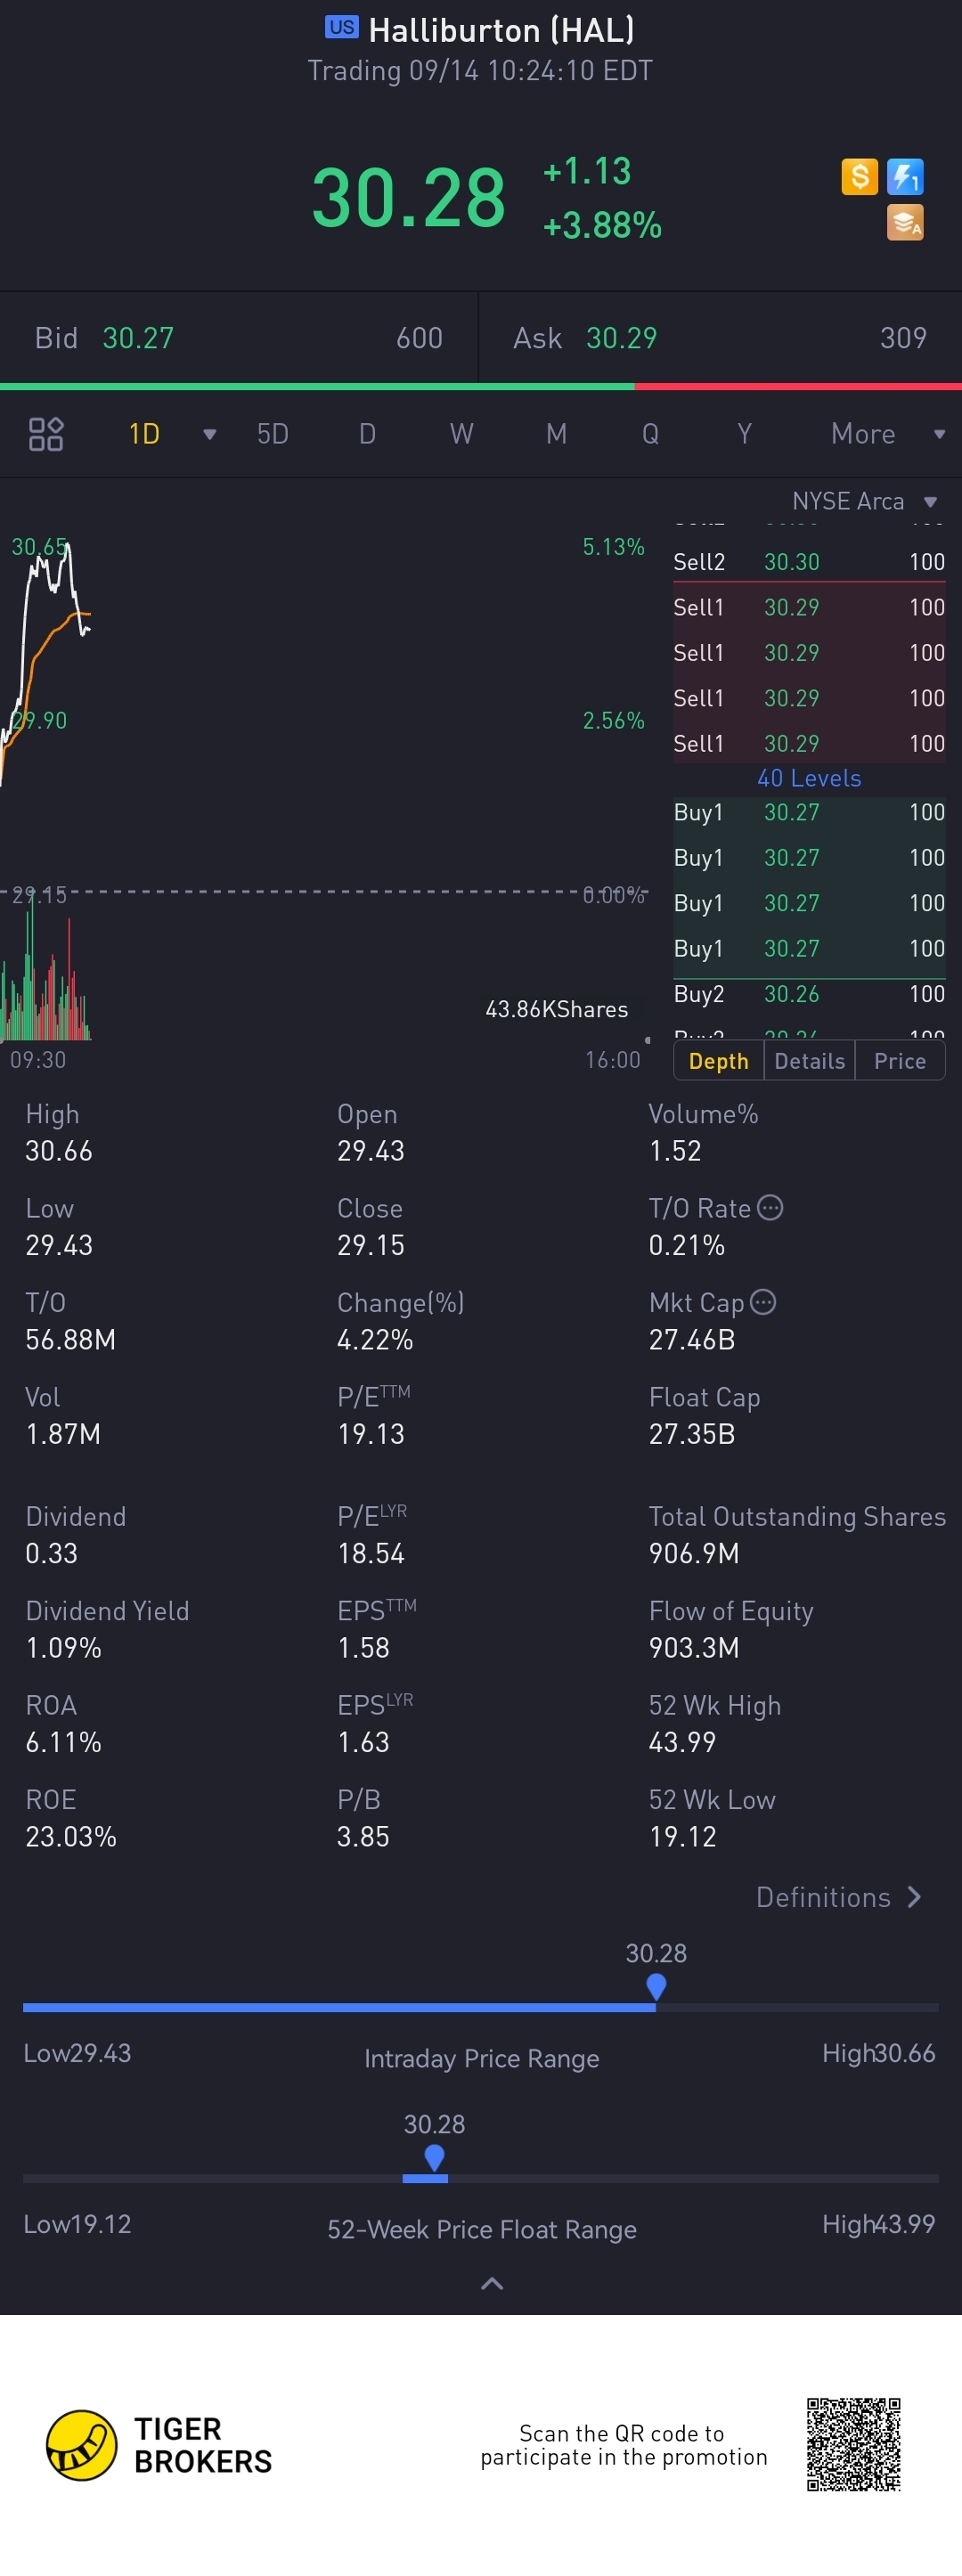Tap the blue lightning bolt icon
The height and width of the screenshot is (2576, 962).
[905, 177]
